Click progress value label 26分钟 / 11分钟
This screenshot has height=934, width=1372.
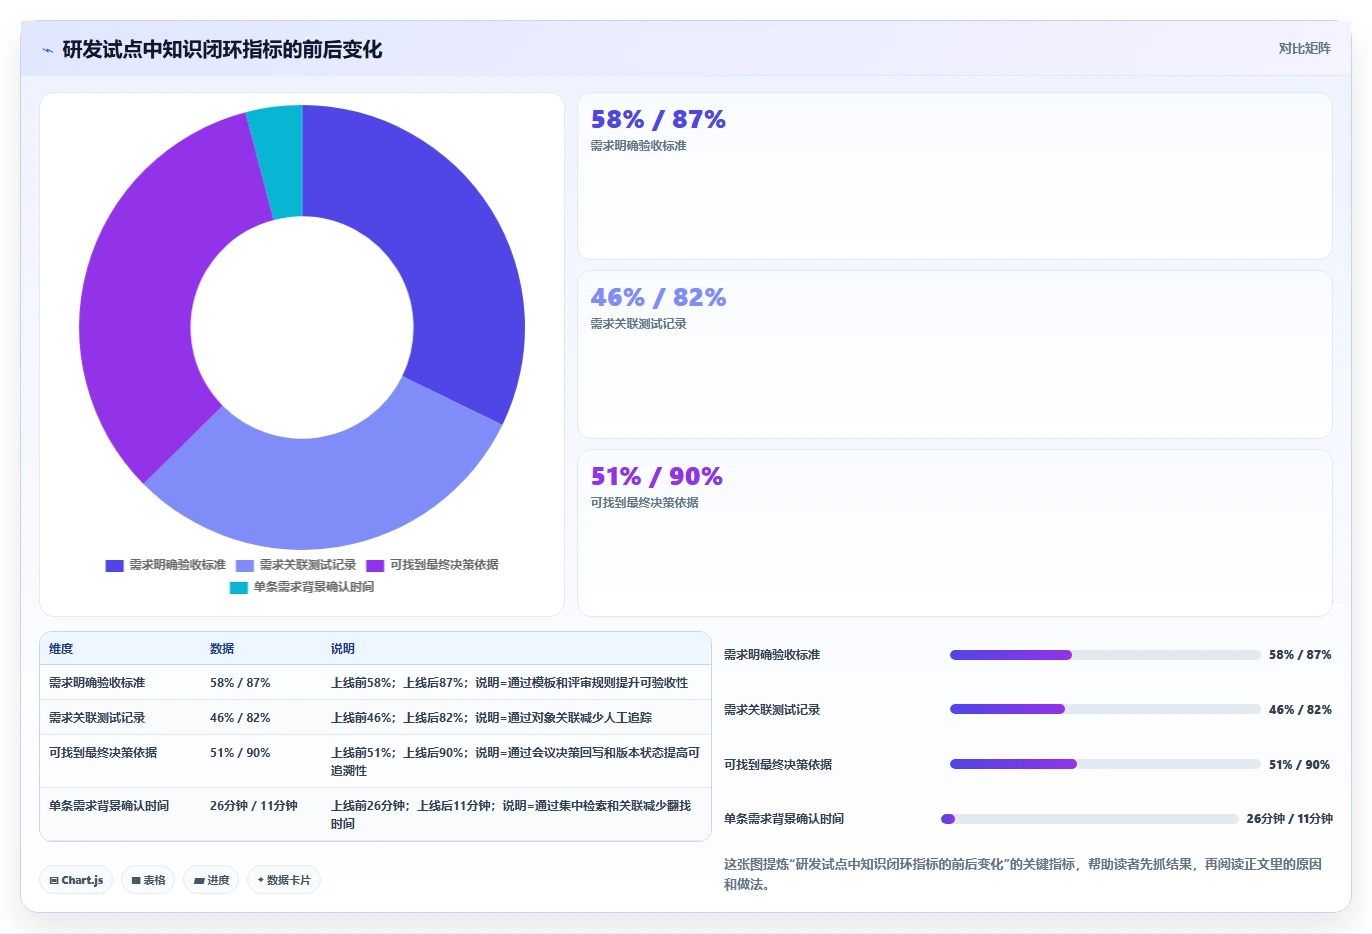click(x=1289, y=819)
